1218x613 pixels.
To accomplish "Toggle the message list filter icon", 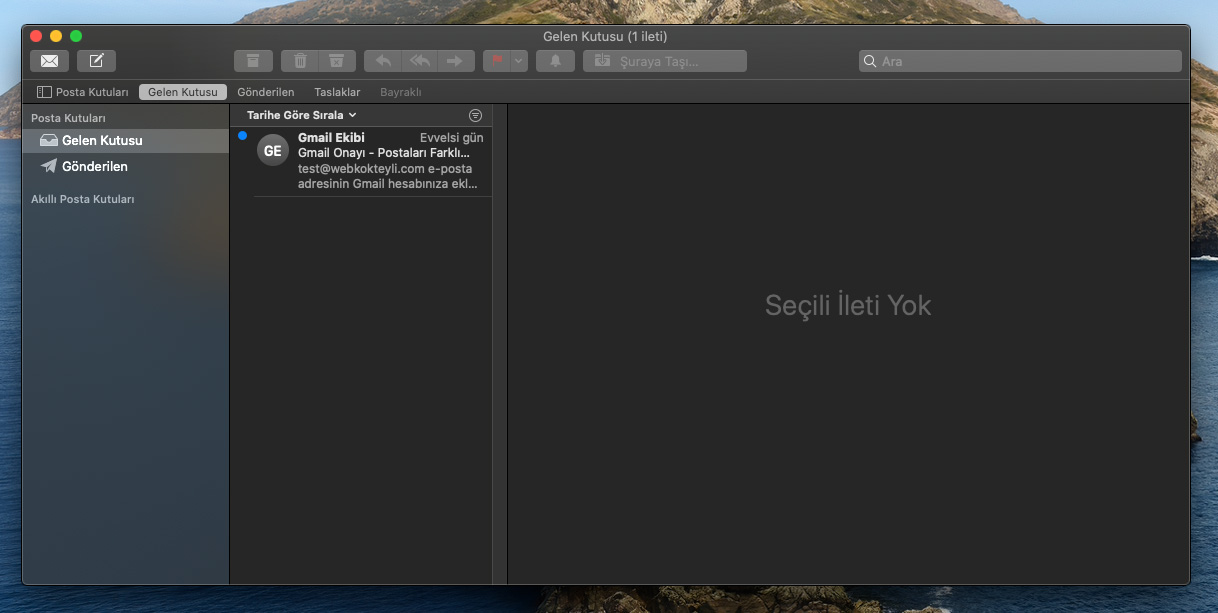I will click(475, 115).
